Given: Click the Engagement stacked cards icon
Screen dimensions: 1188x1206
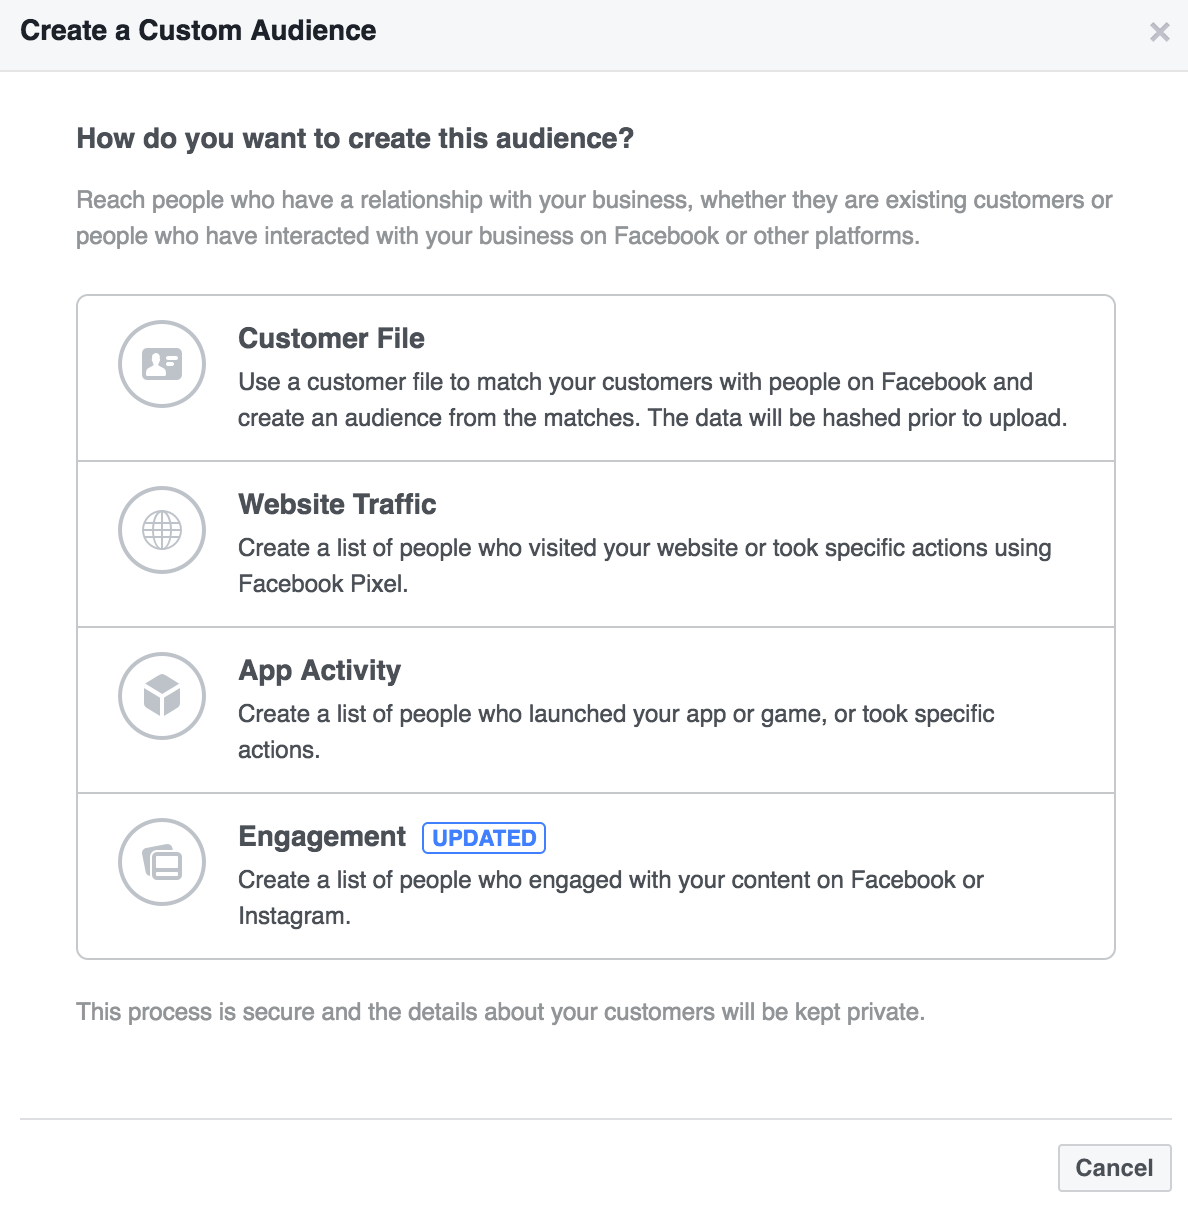Looking at the screenshot, I should [162, 862].
